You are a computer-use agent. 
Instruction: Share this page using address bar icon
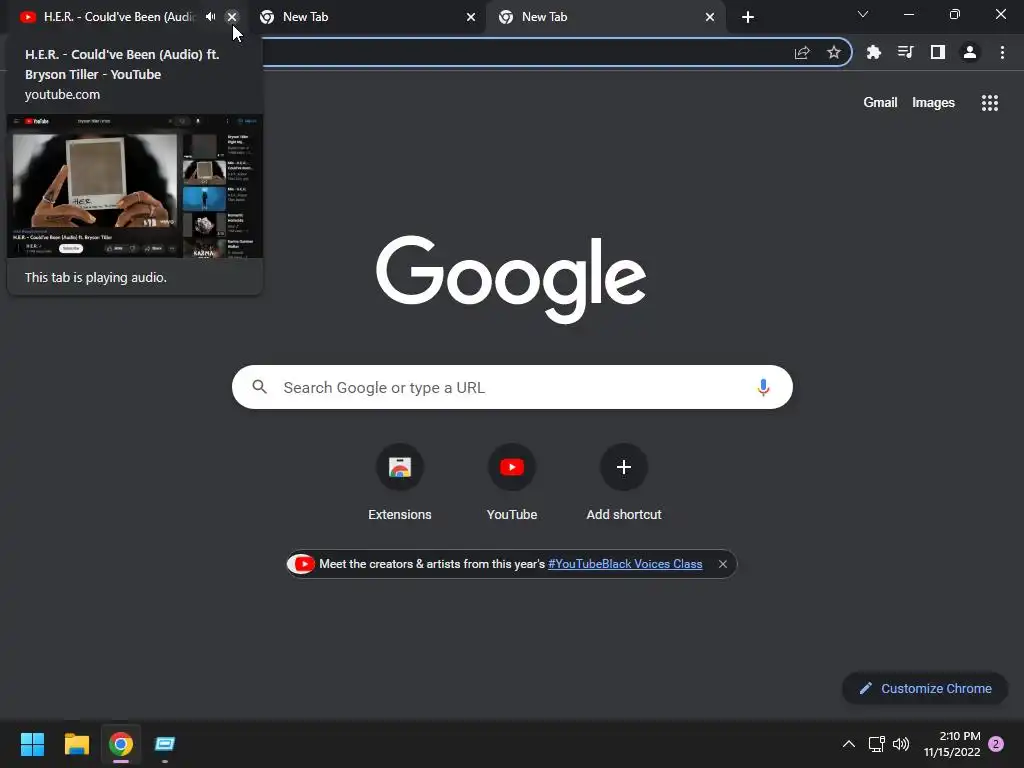(802, 53)
